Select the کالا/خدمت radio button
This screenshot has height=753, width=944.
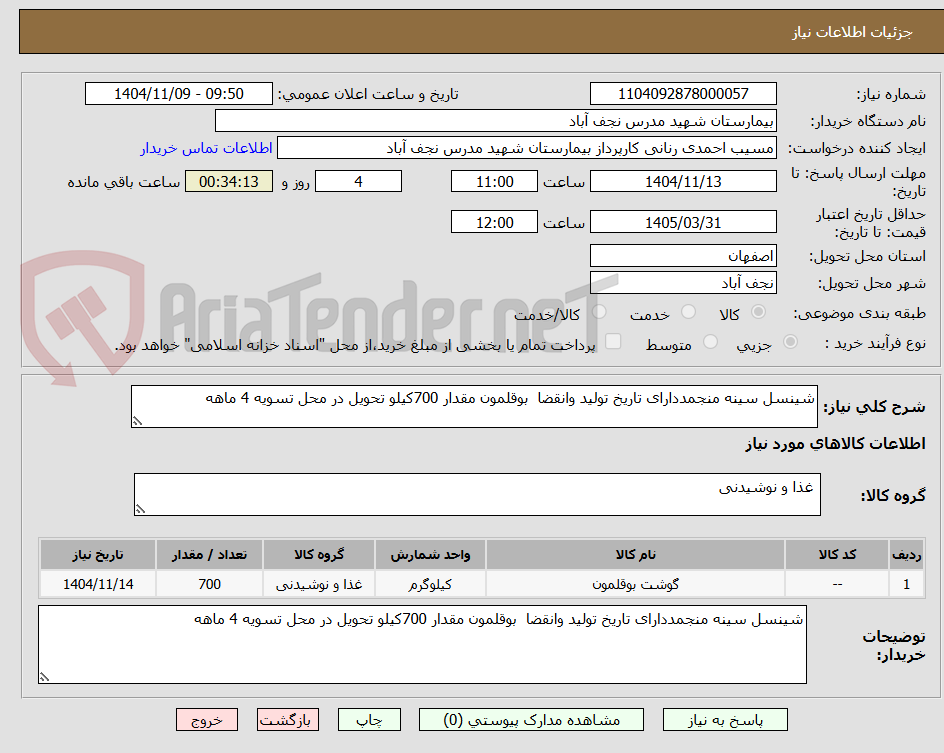599,312
